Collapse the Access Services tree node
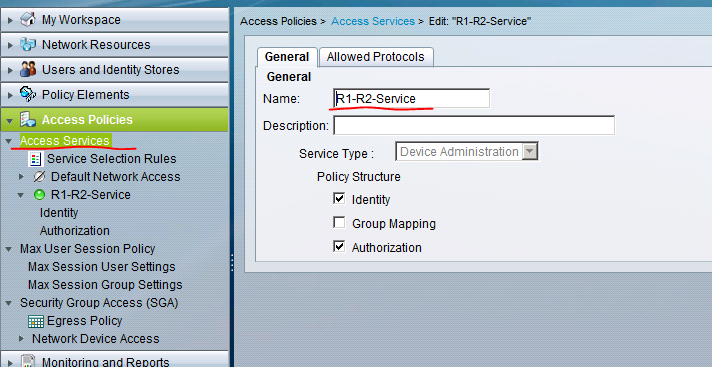The height and width of the screenshot is (367, 712). pos(9,141)
